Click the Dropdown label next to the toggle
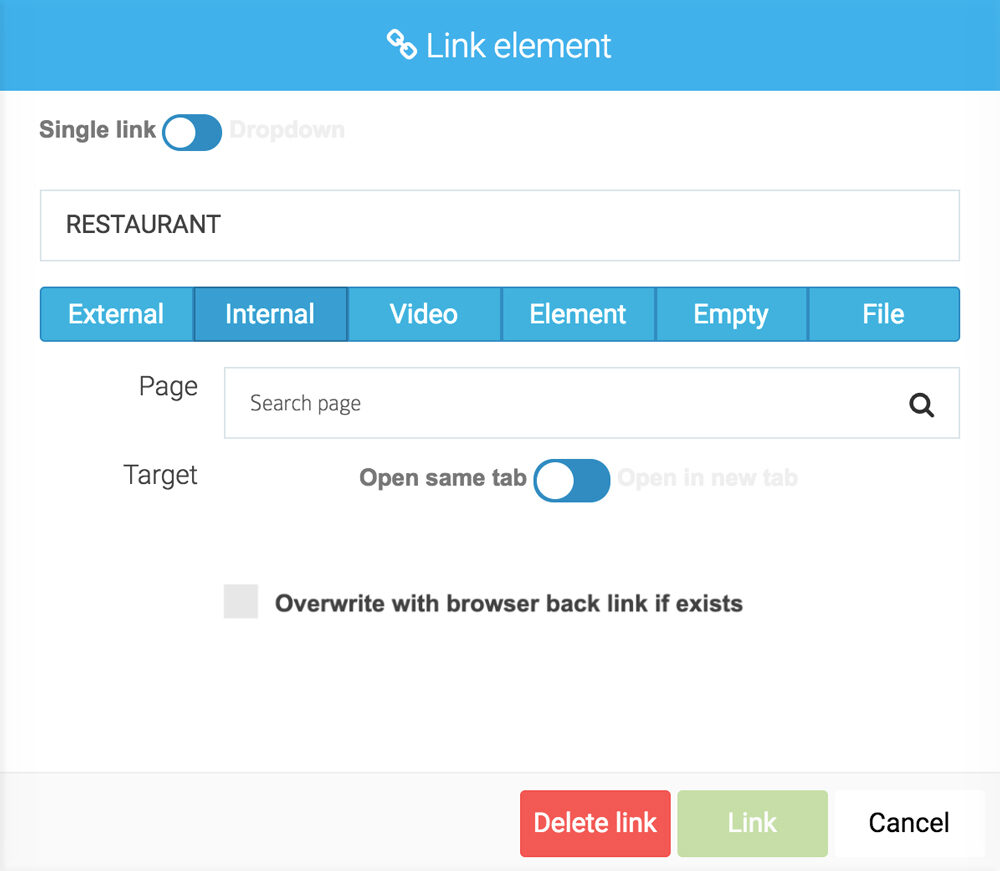 pyautogui.click(x=287, y=130)
